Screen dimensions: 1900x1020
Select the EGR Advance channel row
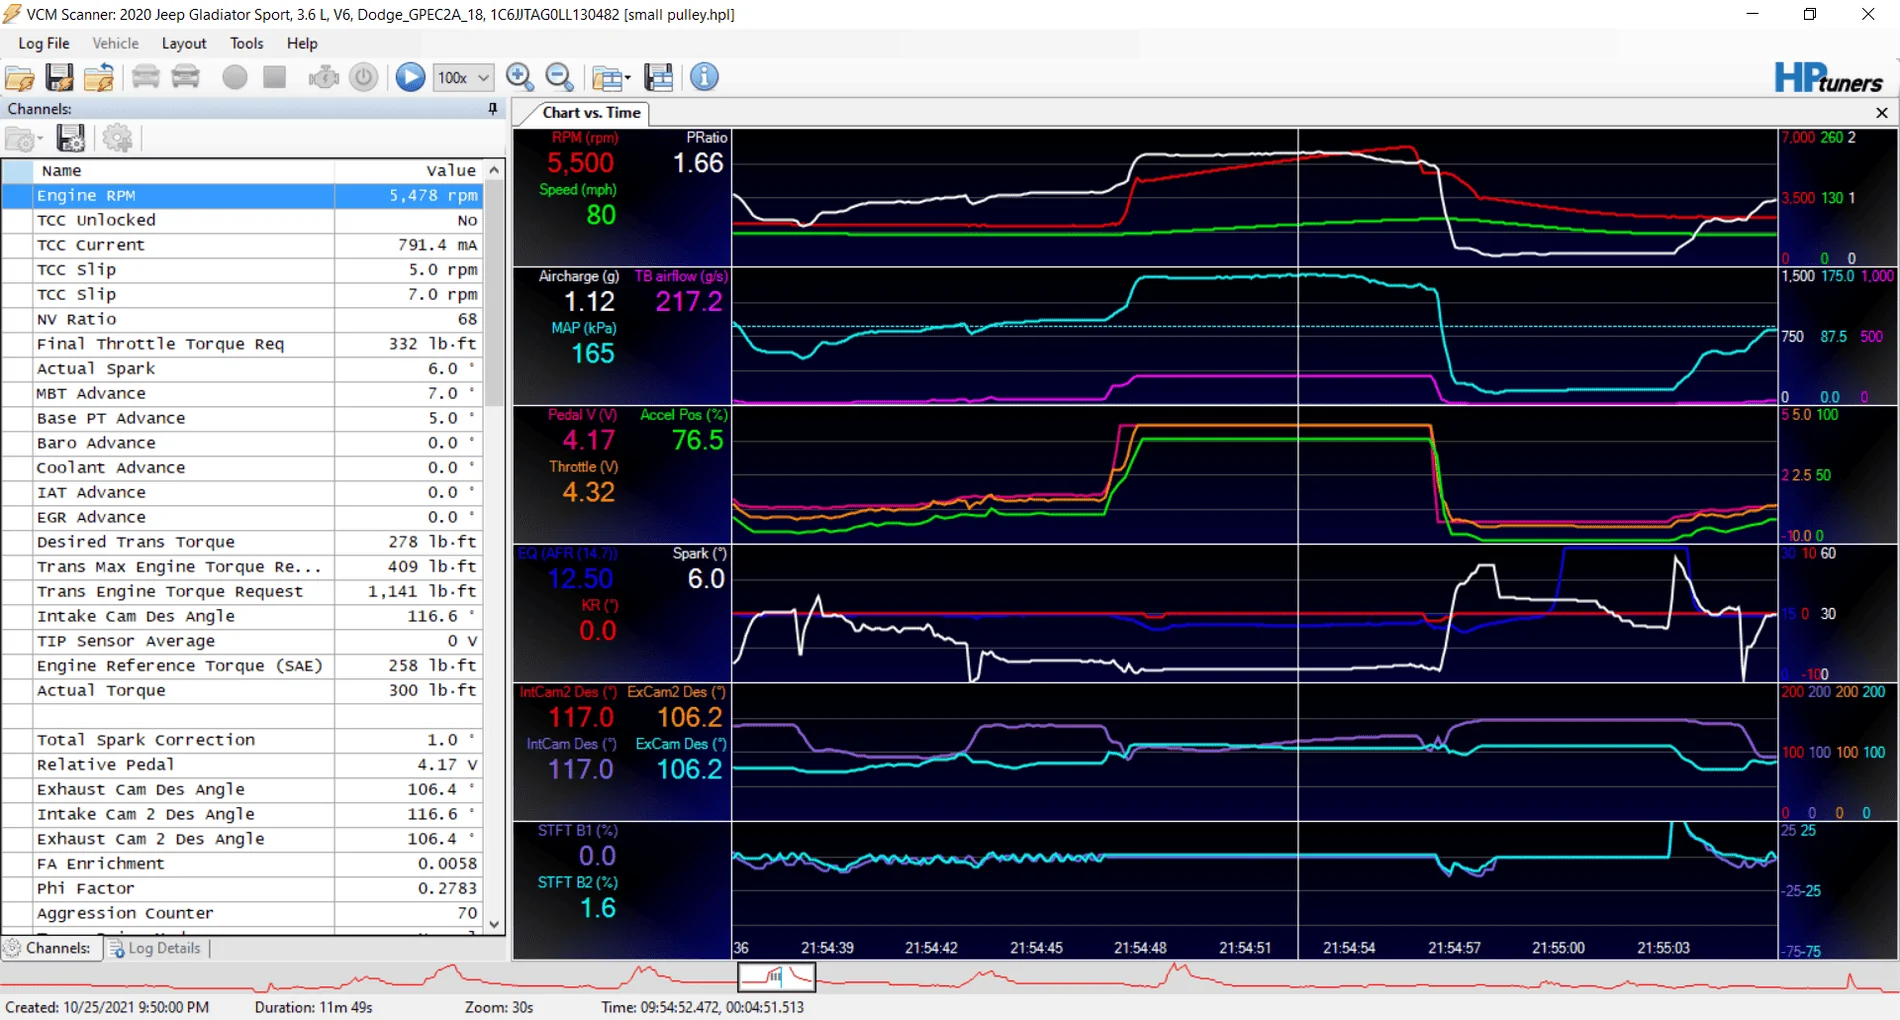tap(243, 517)
